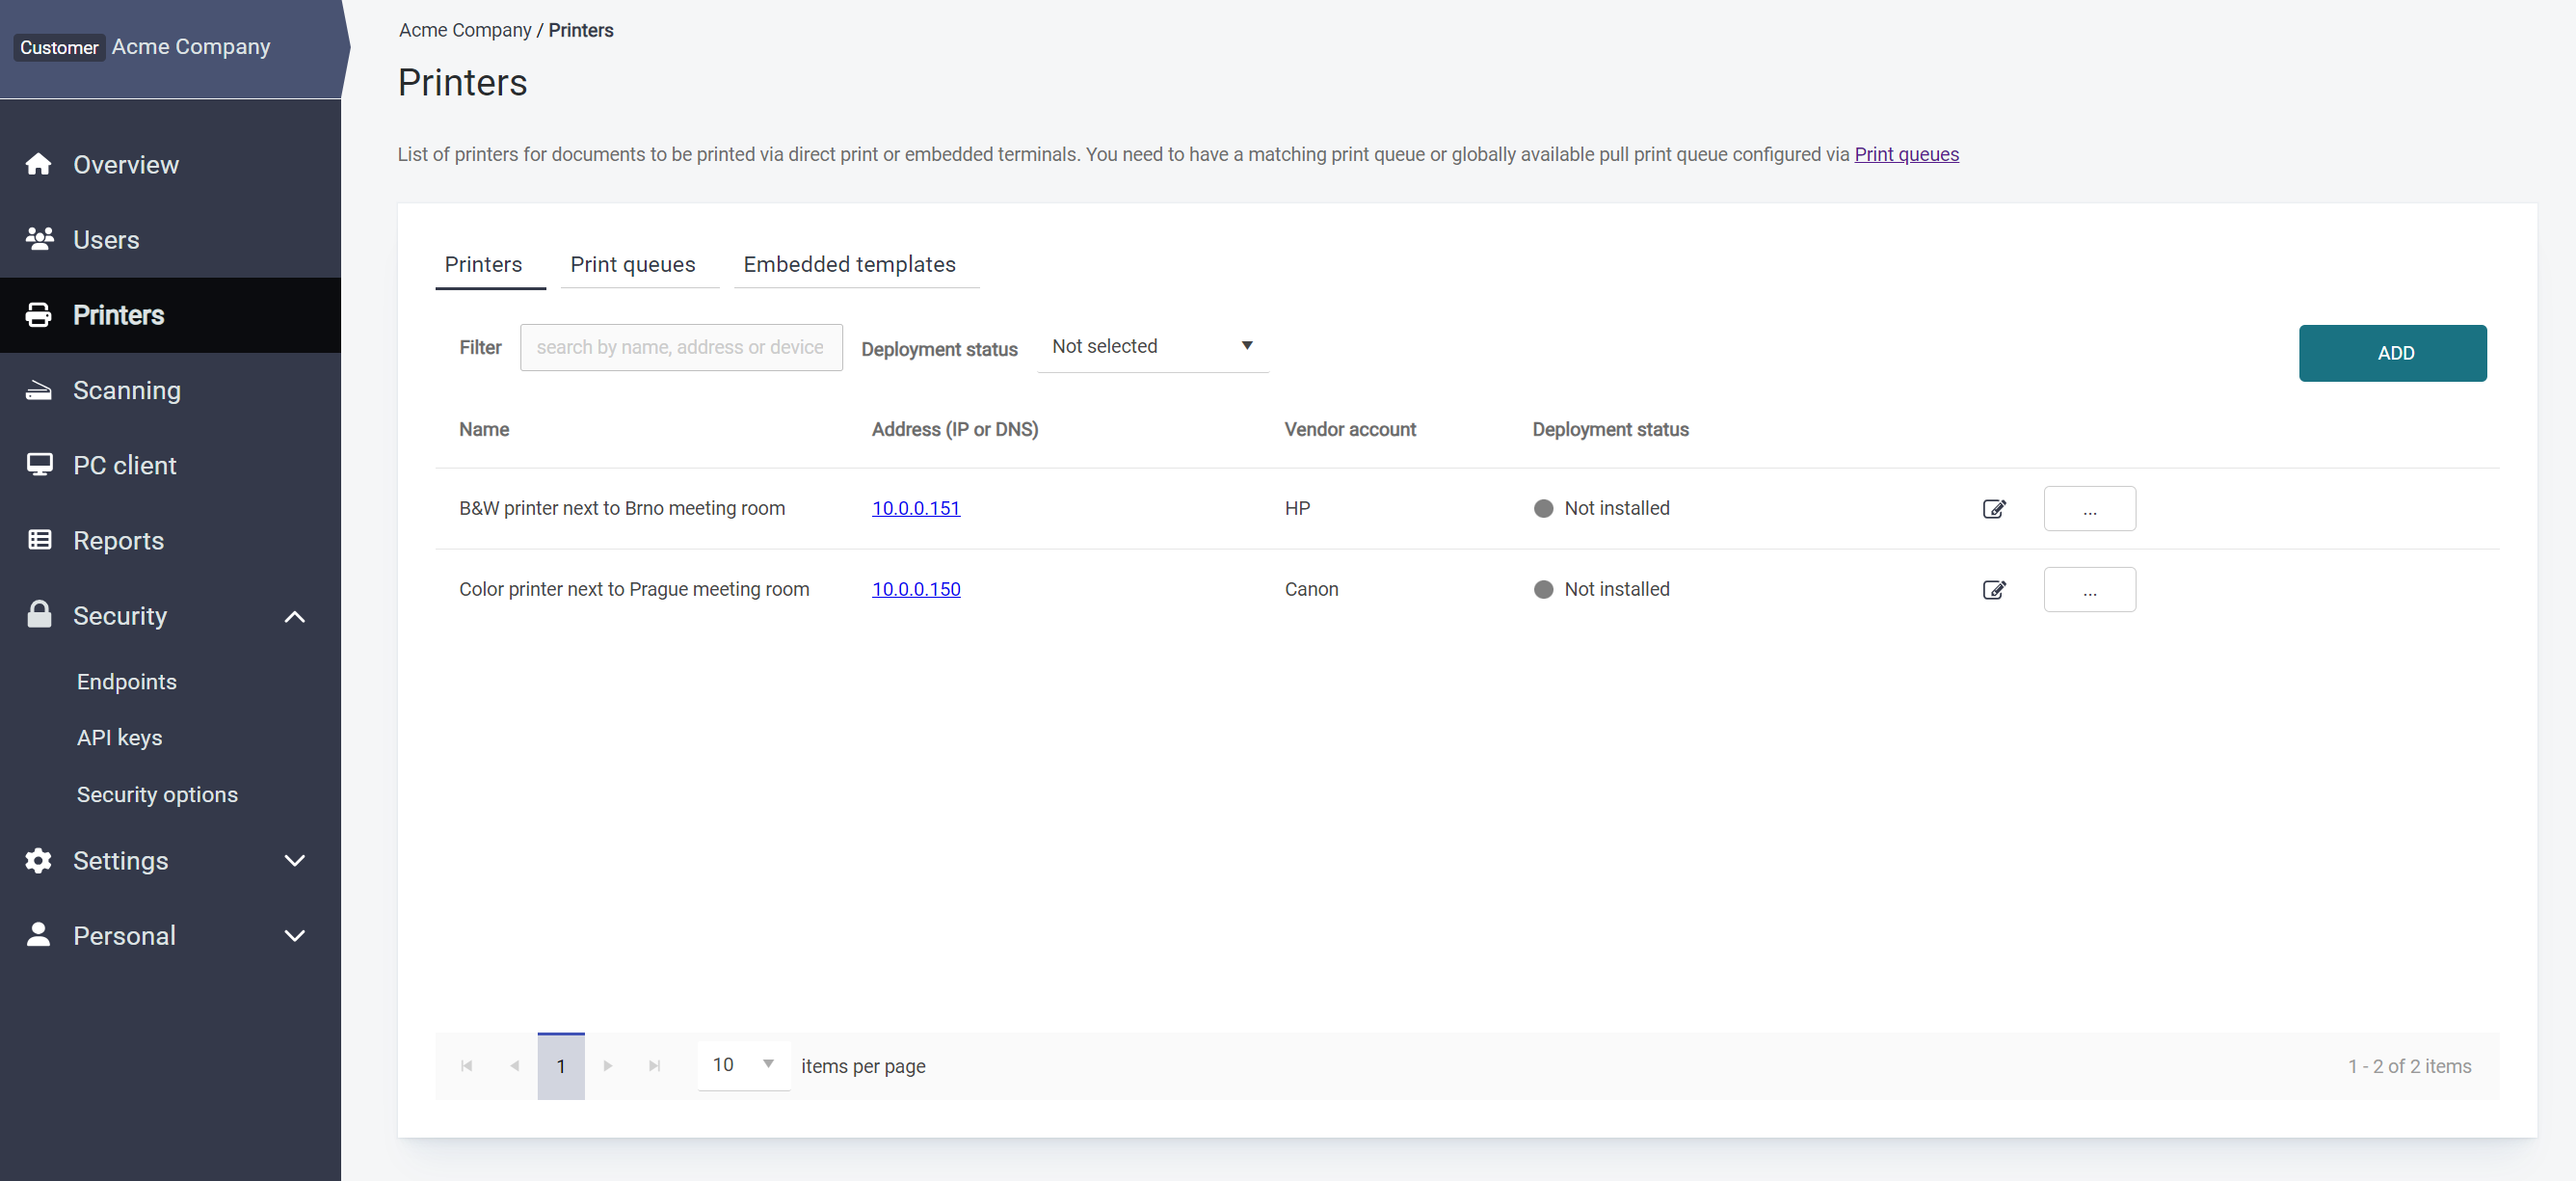Sort by Deployment status column header
This screenshot has width=2576, height=1181.
tap(1610, 429)
